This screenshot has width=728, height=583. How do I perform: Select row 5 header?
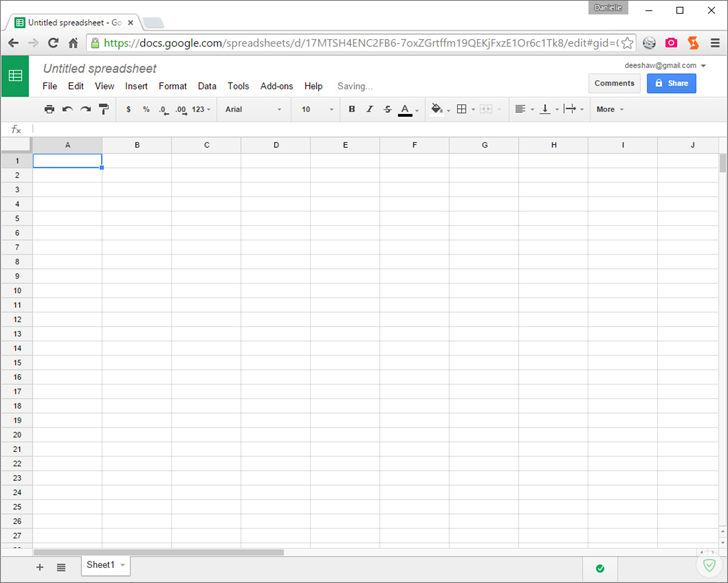[x=17, y=218]
